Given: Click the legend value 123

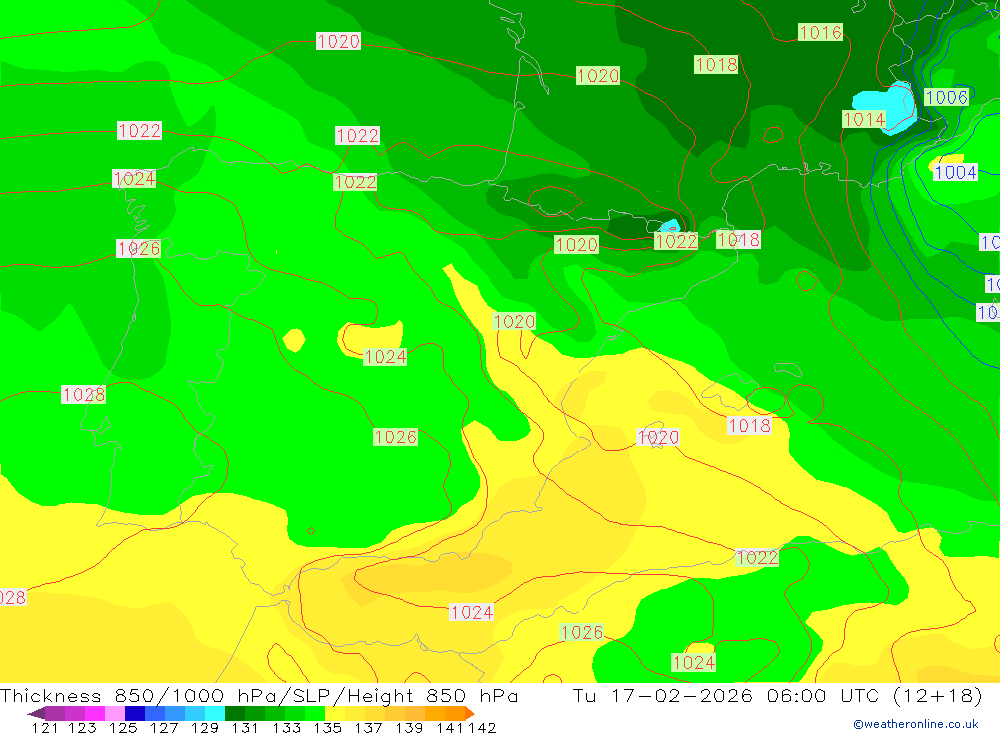Looking at the screenshot, I should (82, 727).
